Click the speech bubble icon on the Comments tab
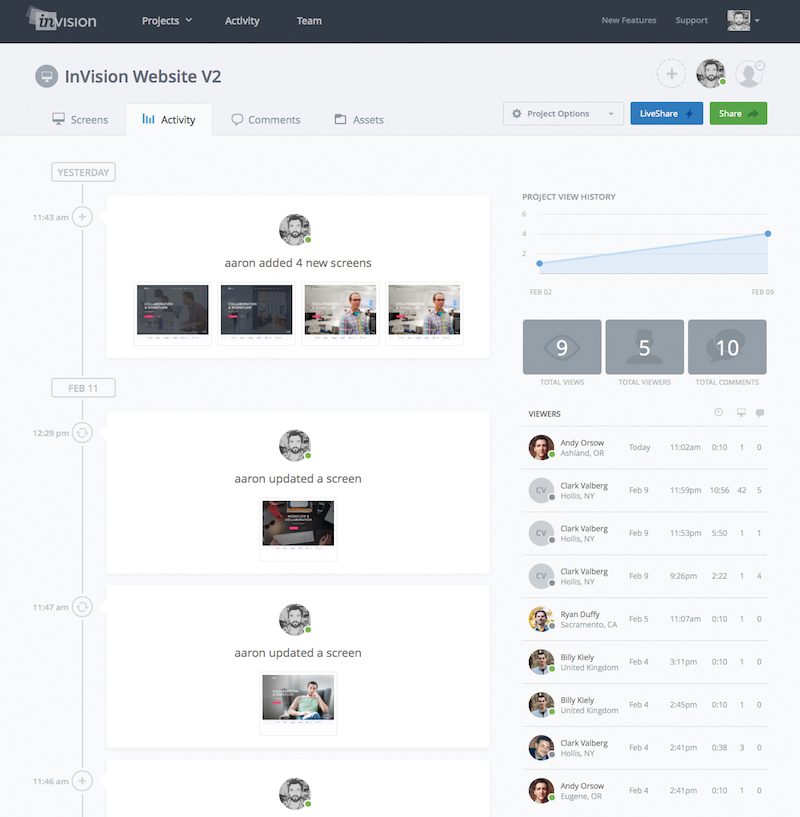The width and height of the screenshot is (800, 817). pyautogui.click(x=236, y=119)
